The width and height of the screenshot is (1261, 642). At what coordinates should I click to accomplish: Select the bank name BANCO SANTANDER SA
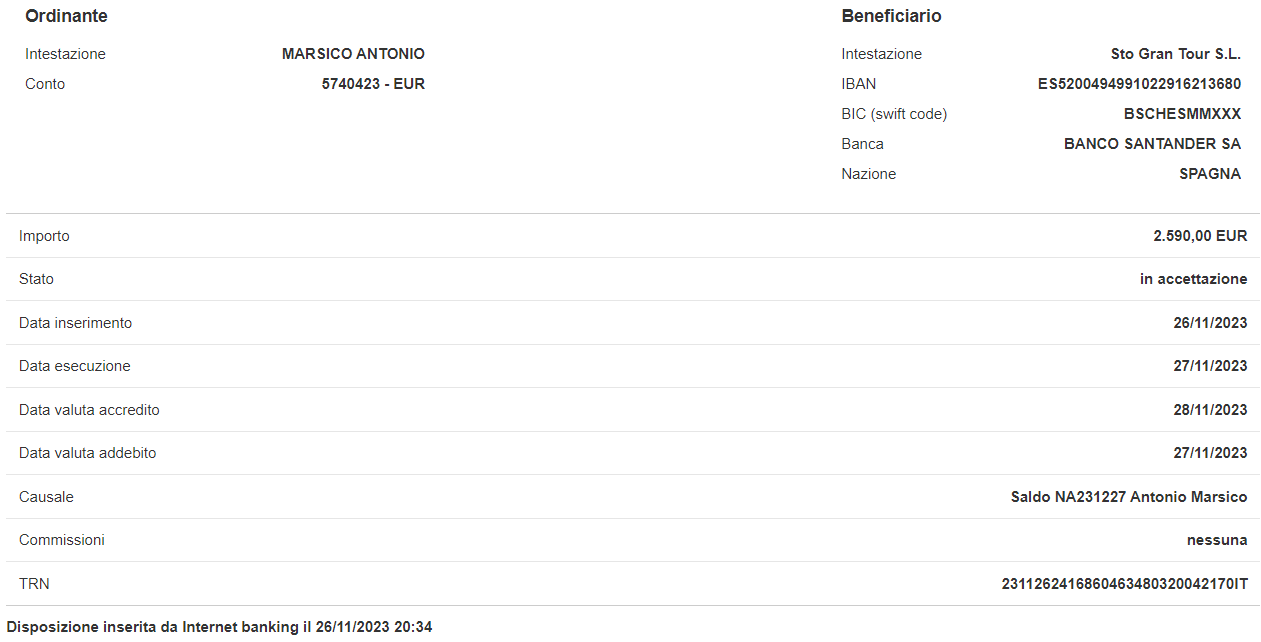[x=1152, y=144]
